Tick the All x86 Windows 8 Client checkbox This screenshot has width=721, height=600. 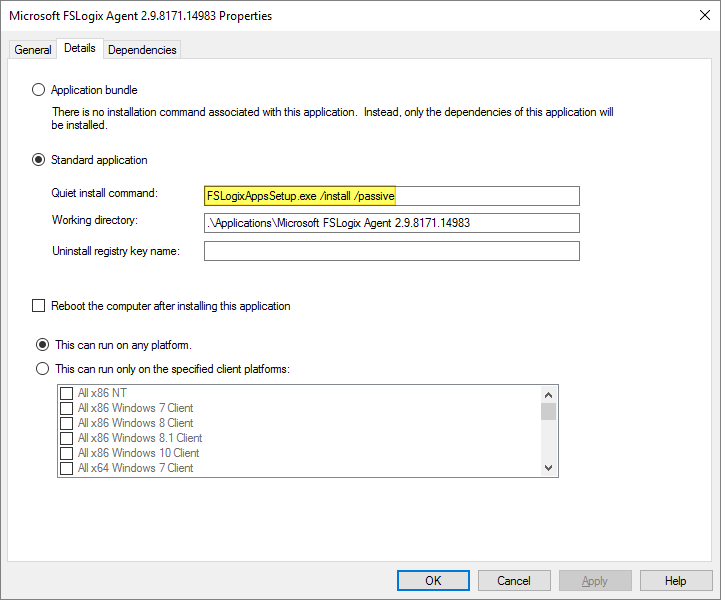(67, 424)
